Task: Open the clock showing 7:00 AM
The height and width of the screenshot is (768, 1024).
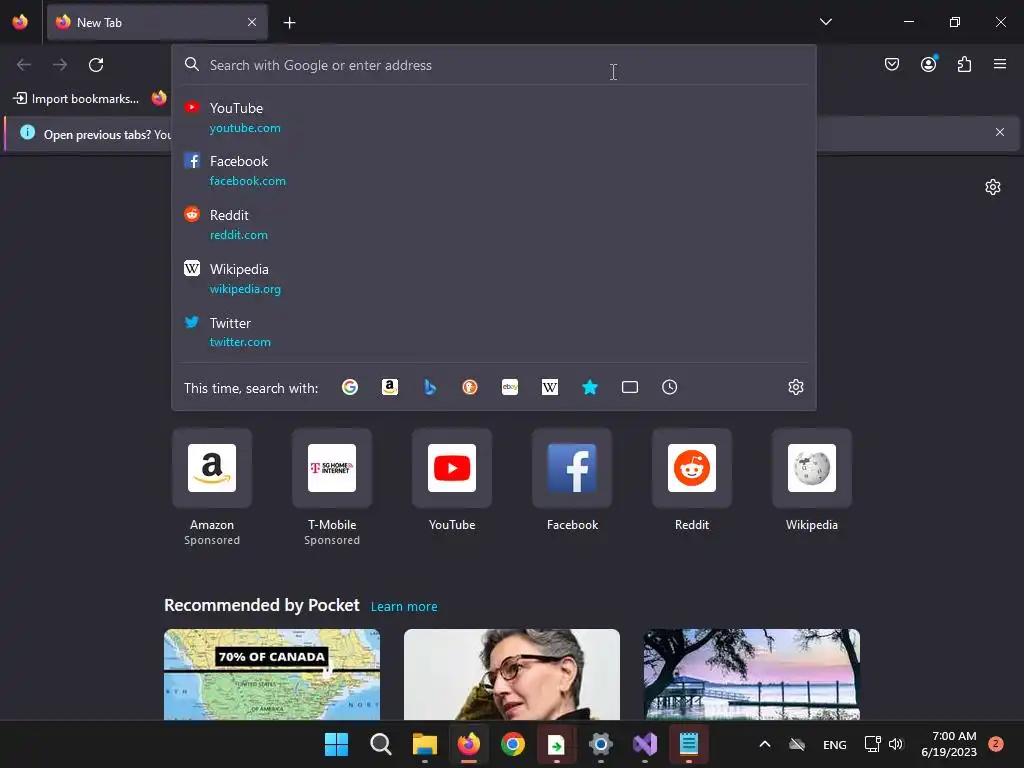Action: click(949, 744)
